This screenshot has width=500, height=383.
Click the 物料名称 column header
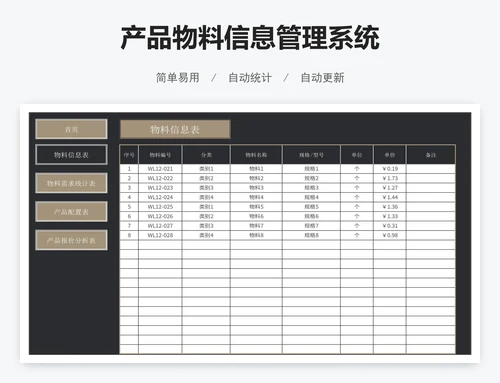[x=256, y=155]
